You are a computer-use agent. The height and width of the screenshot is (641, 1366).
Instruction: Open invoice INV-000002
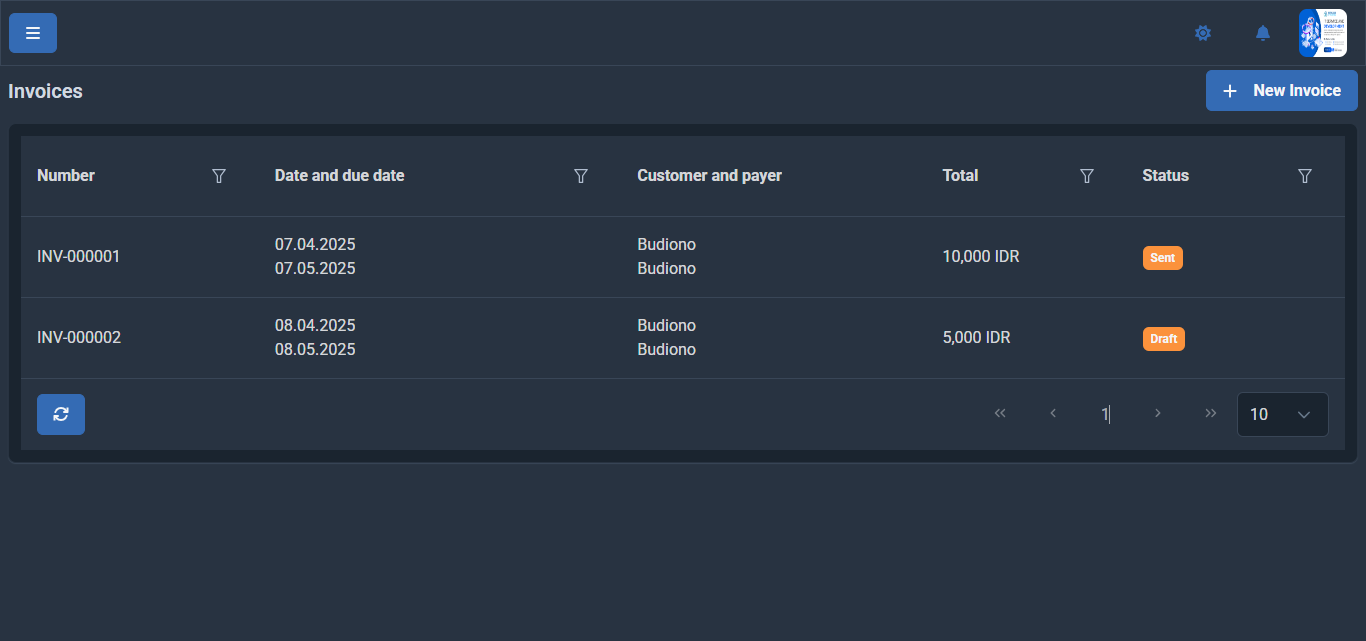[x=79, y=338]
